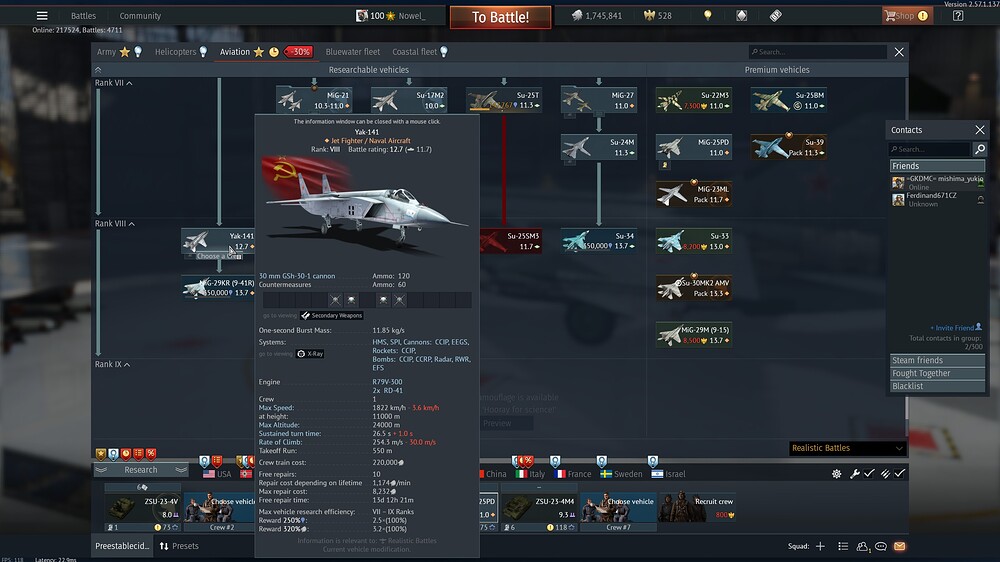Toggle the last checkmark in slotbar options
Image resolution: width=1000 pixels, height=562 pixels.
899,473
